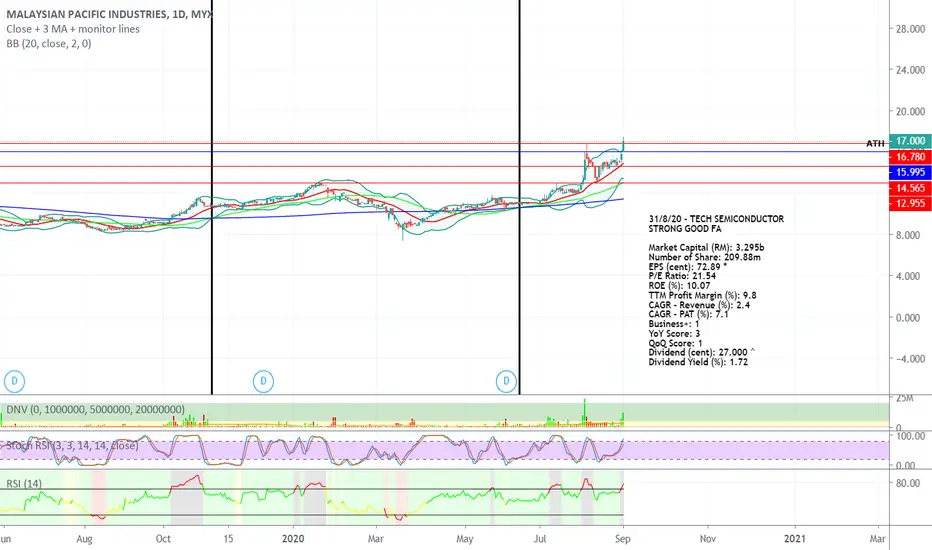The image size is (932, 550).
Task: Click the -4.000 price axis label
Action: click(911, 359)
